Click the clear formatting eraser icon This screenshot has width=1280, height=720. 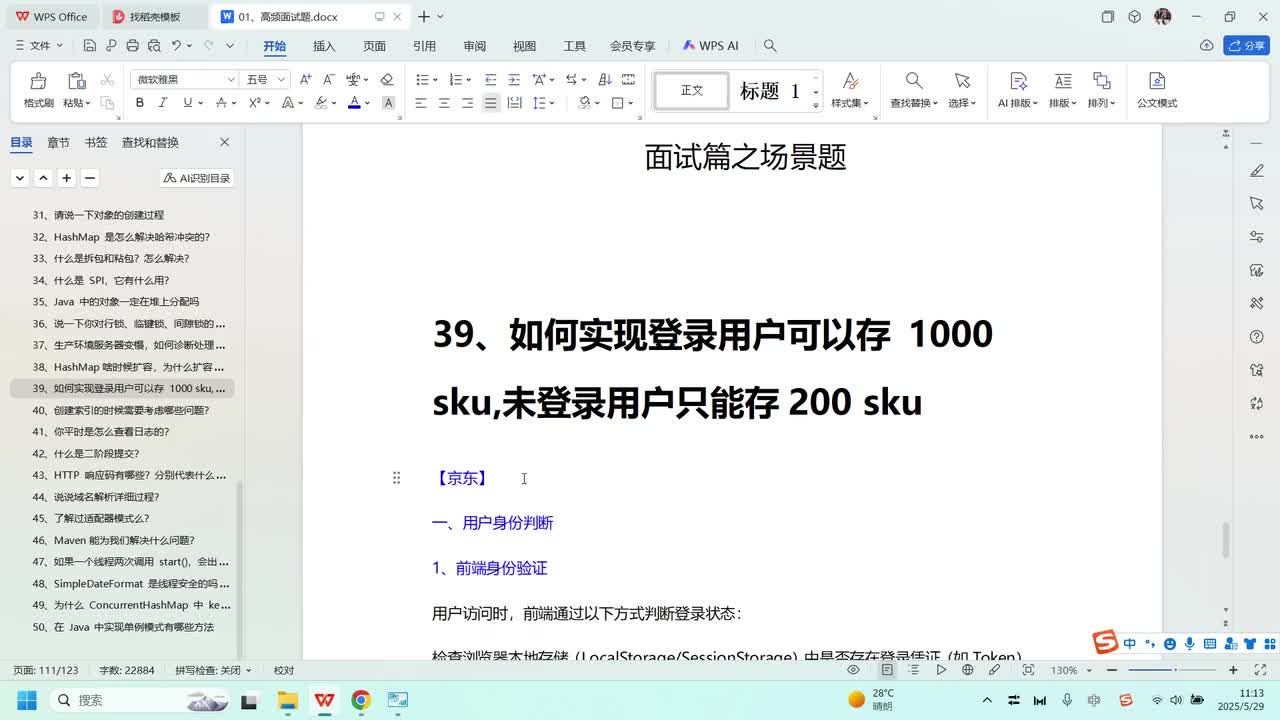click(387, 79)
